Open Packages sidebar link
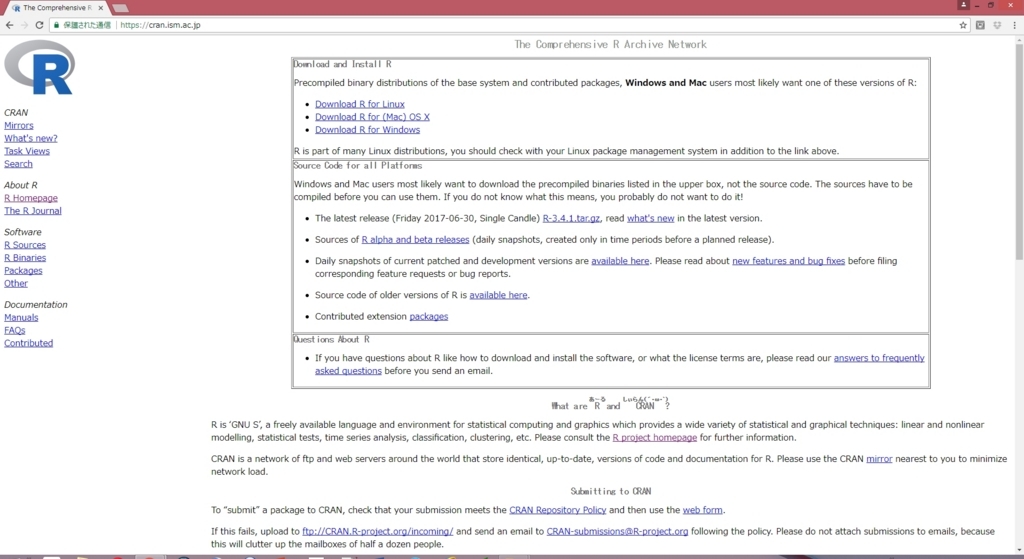 (23, 270)
